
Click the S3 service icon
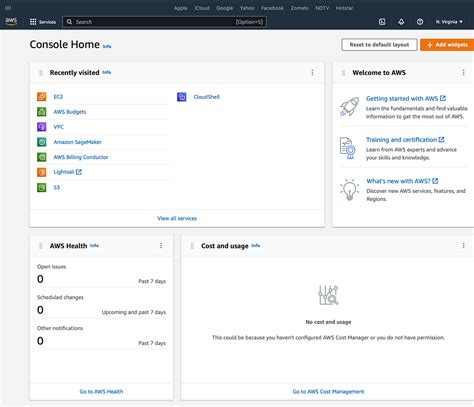point(42,187)
